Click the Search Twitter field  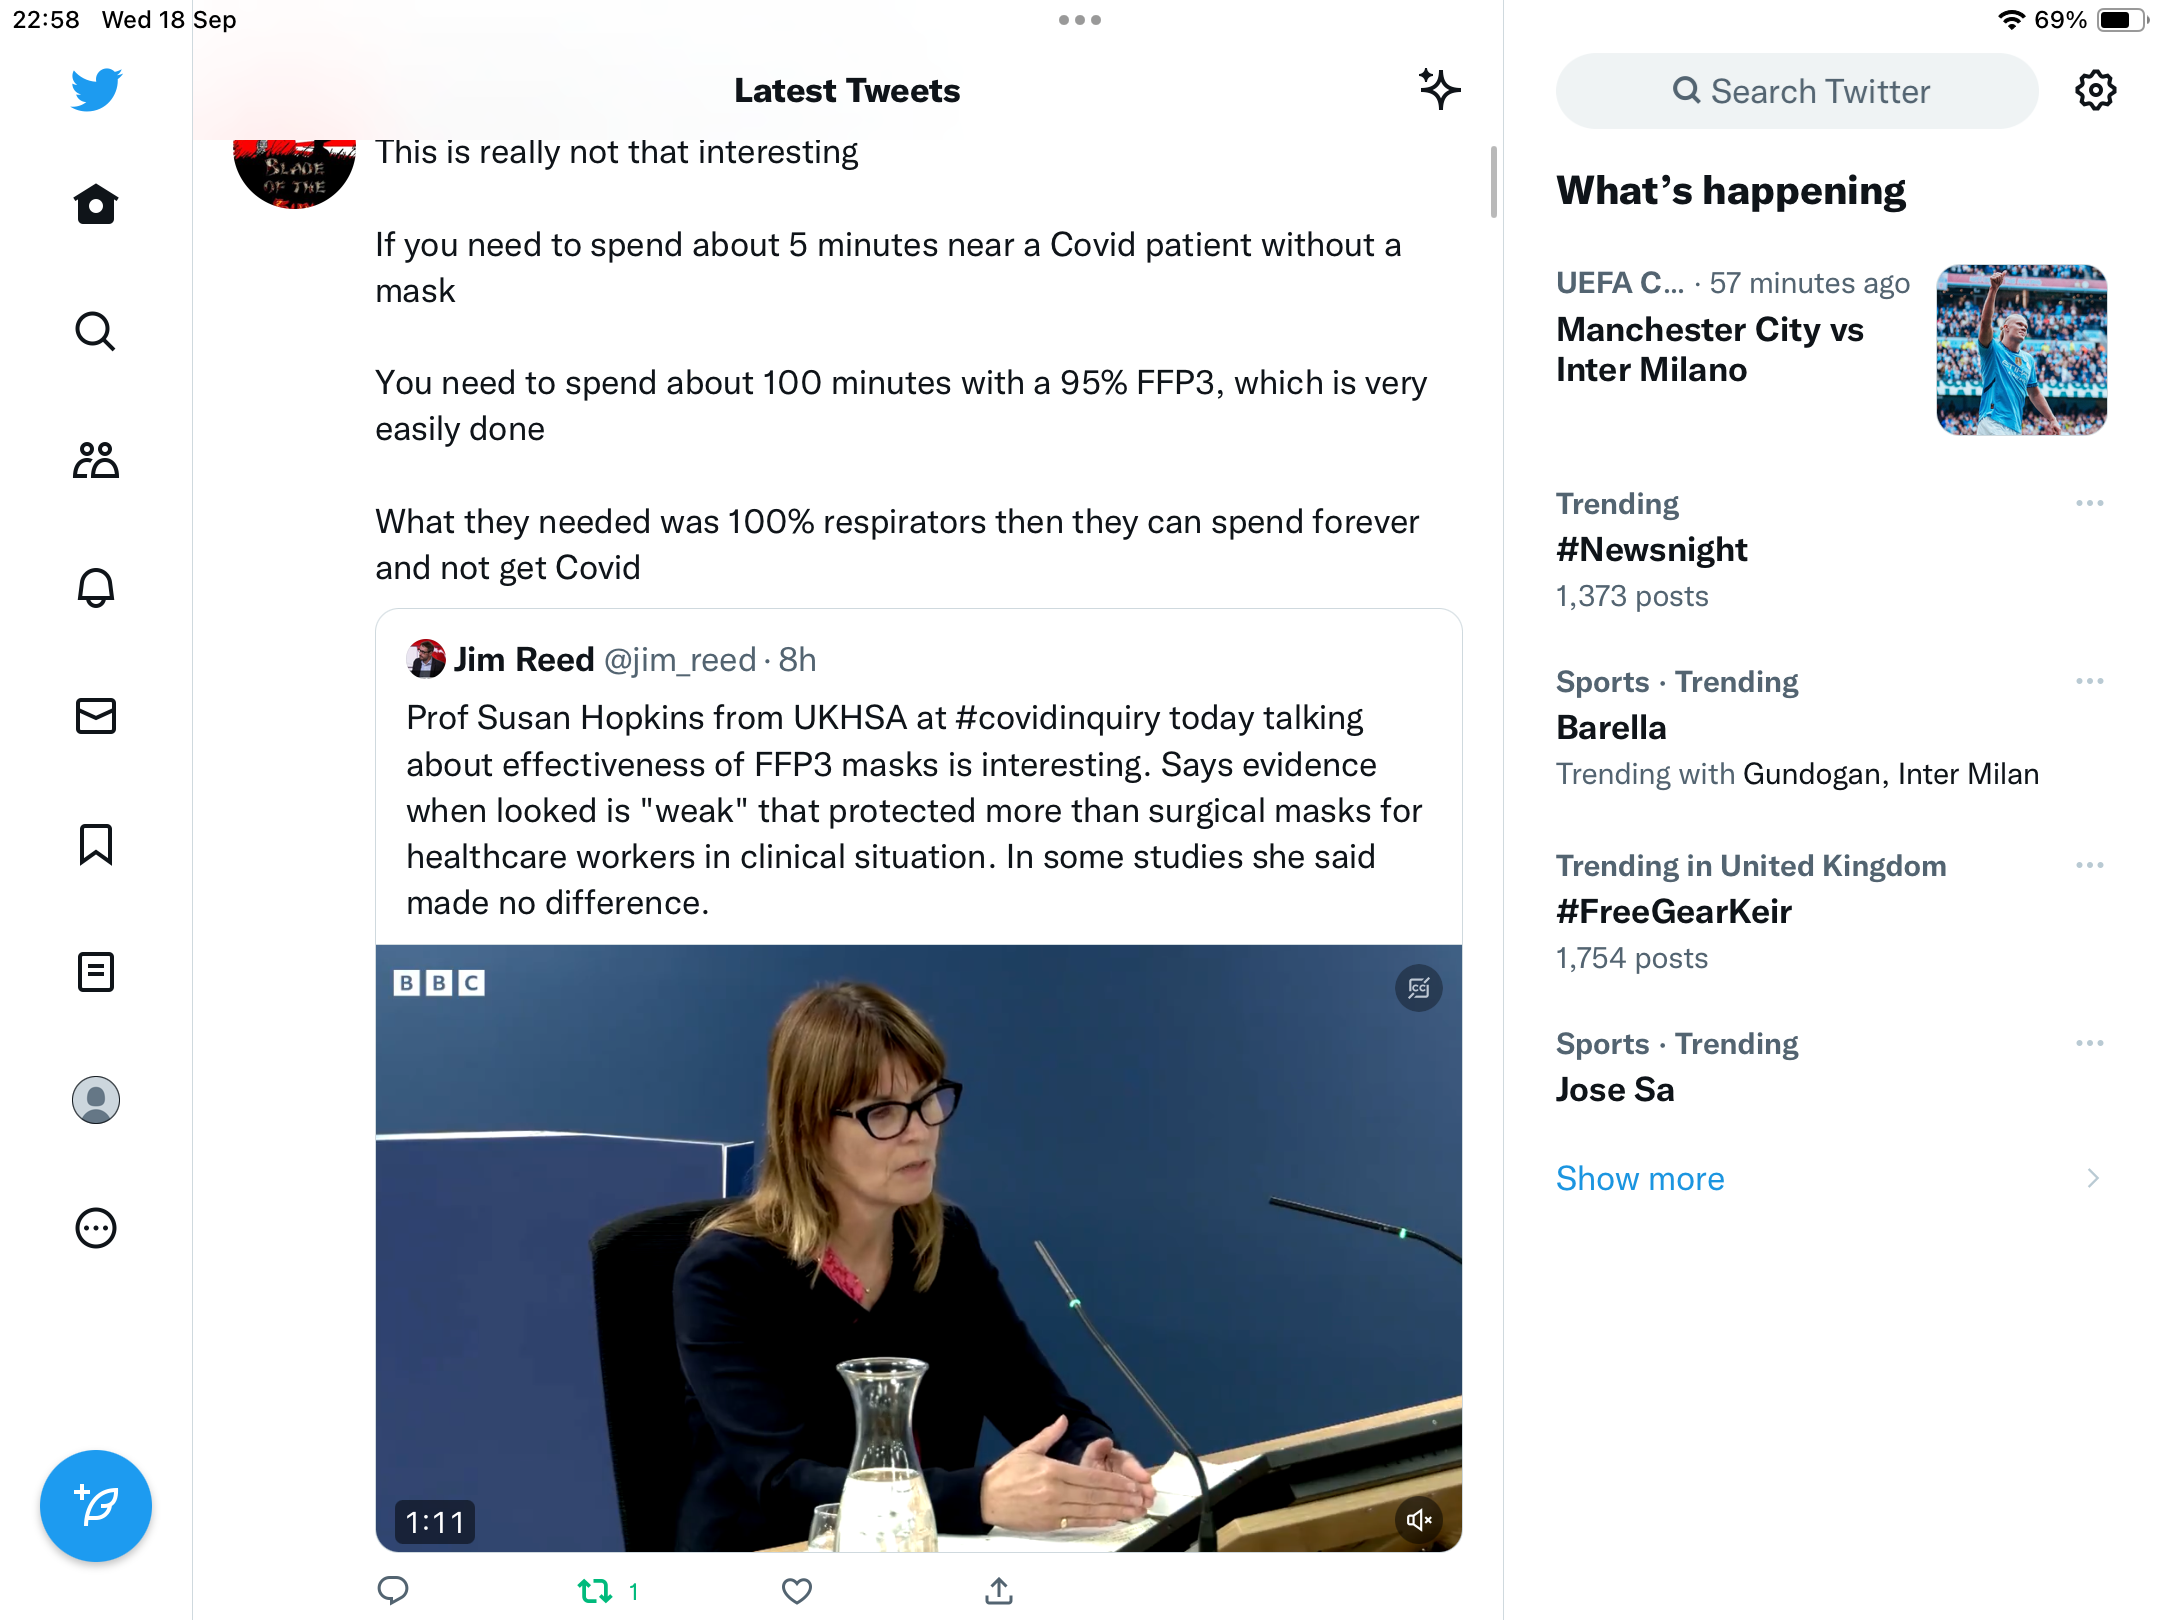[1797, 91]
